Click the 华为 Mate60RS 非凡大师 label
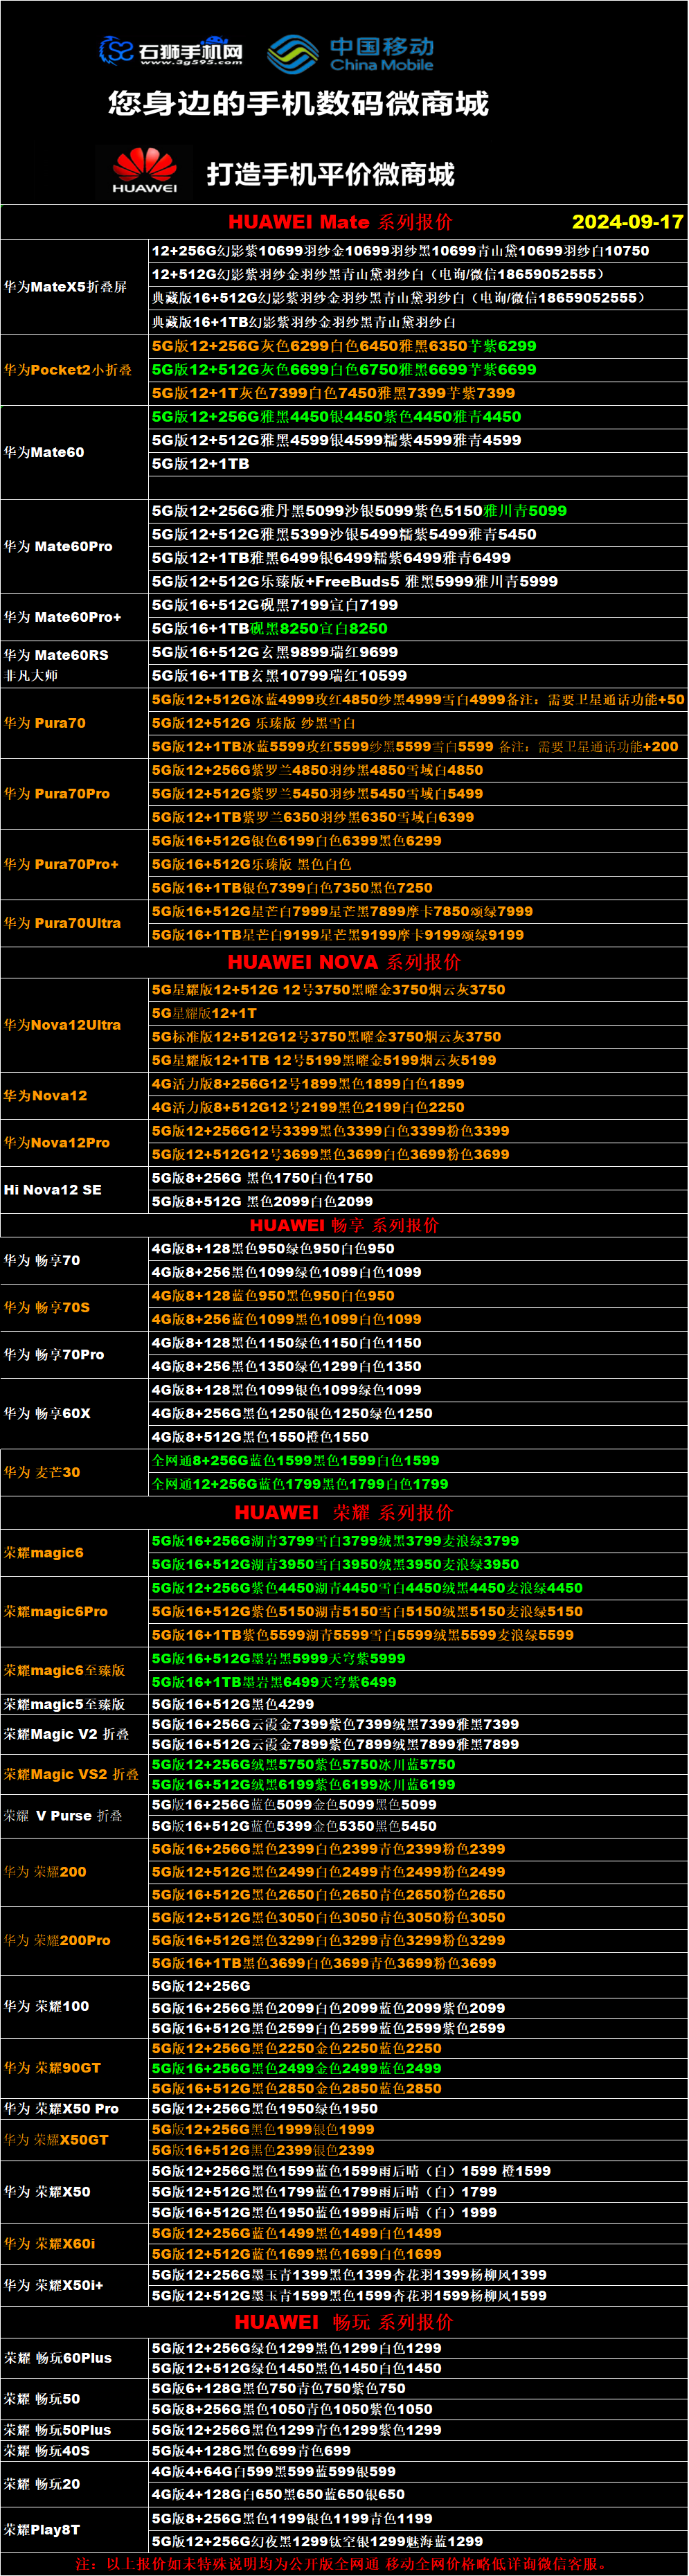Image resolution: width=689 pixels, height=2576 pixels. (x=56, y=664)
